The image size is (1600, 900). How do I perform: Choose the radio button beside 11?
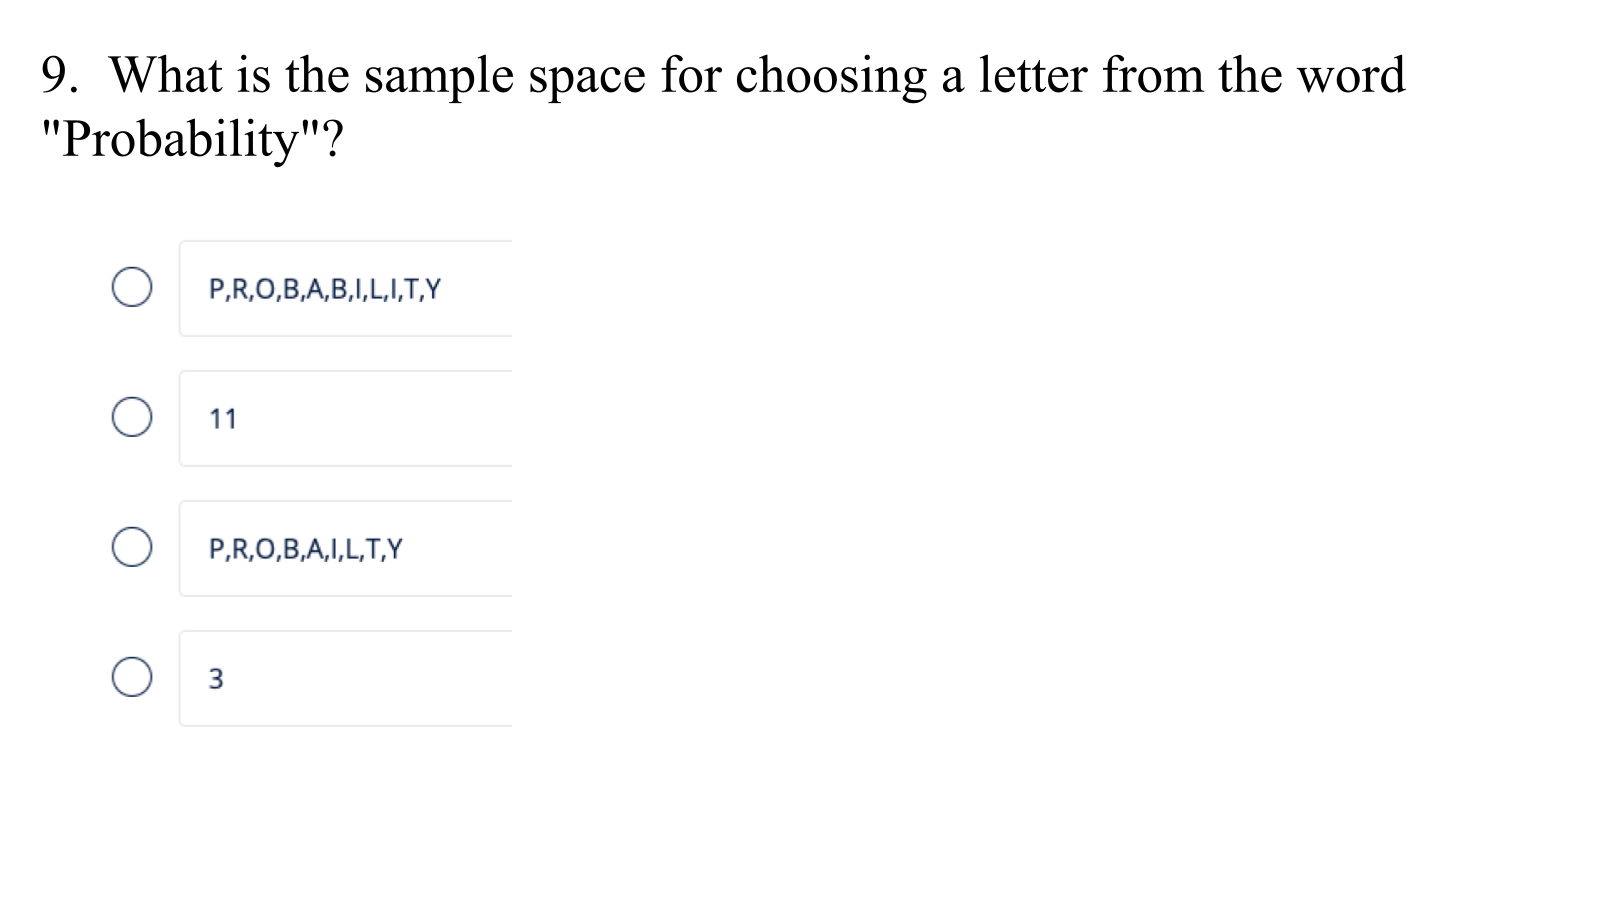(132, 417)
